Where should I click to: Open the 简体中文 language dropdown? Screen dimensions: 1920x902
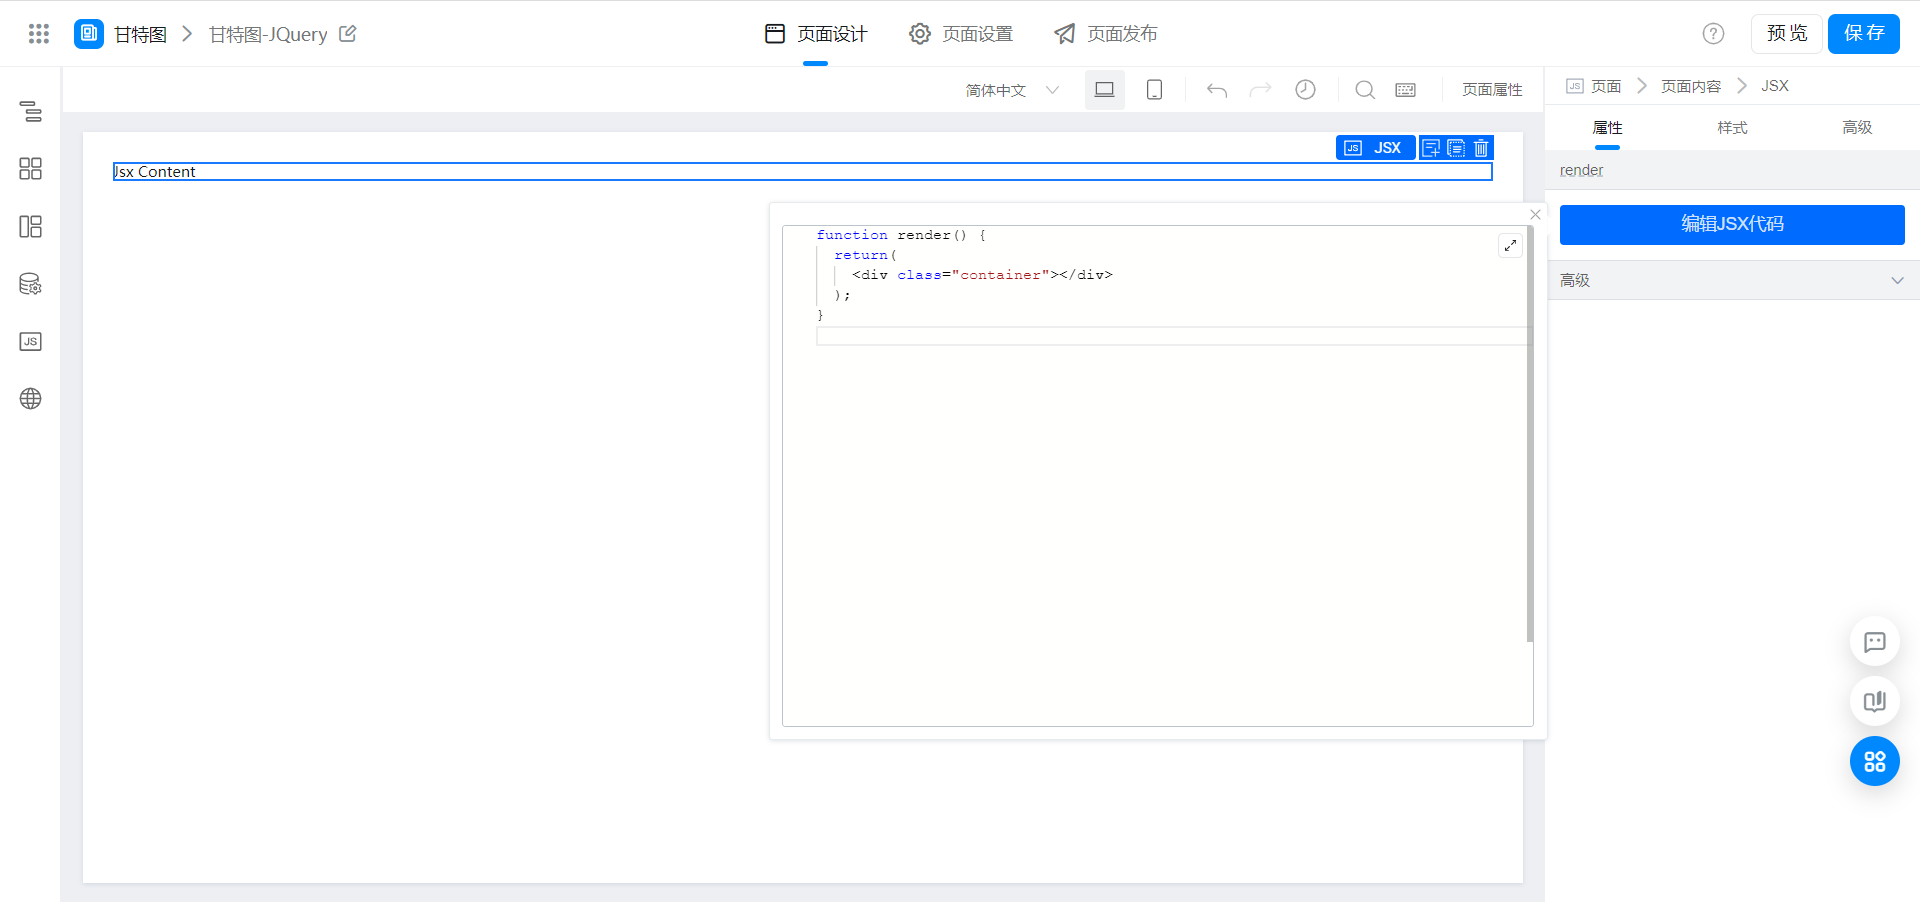click(x=1012, y=90)
